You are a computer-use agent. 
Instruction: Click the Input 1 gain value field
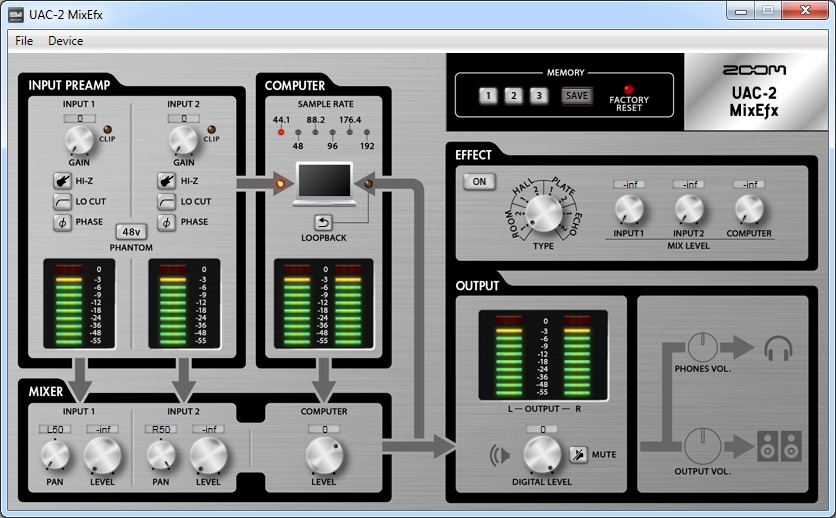click(x=79, y=118)
